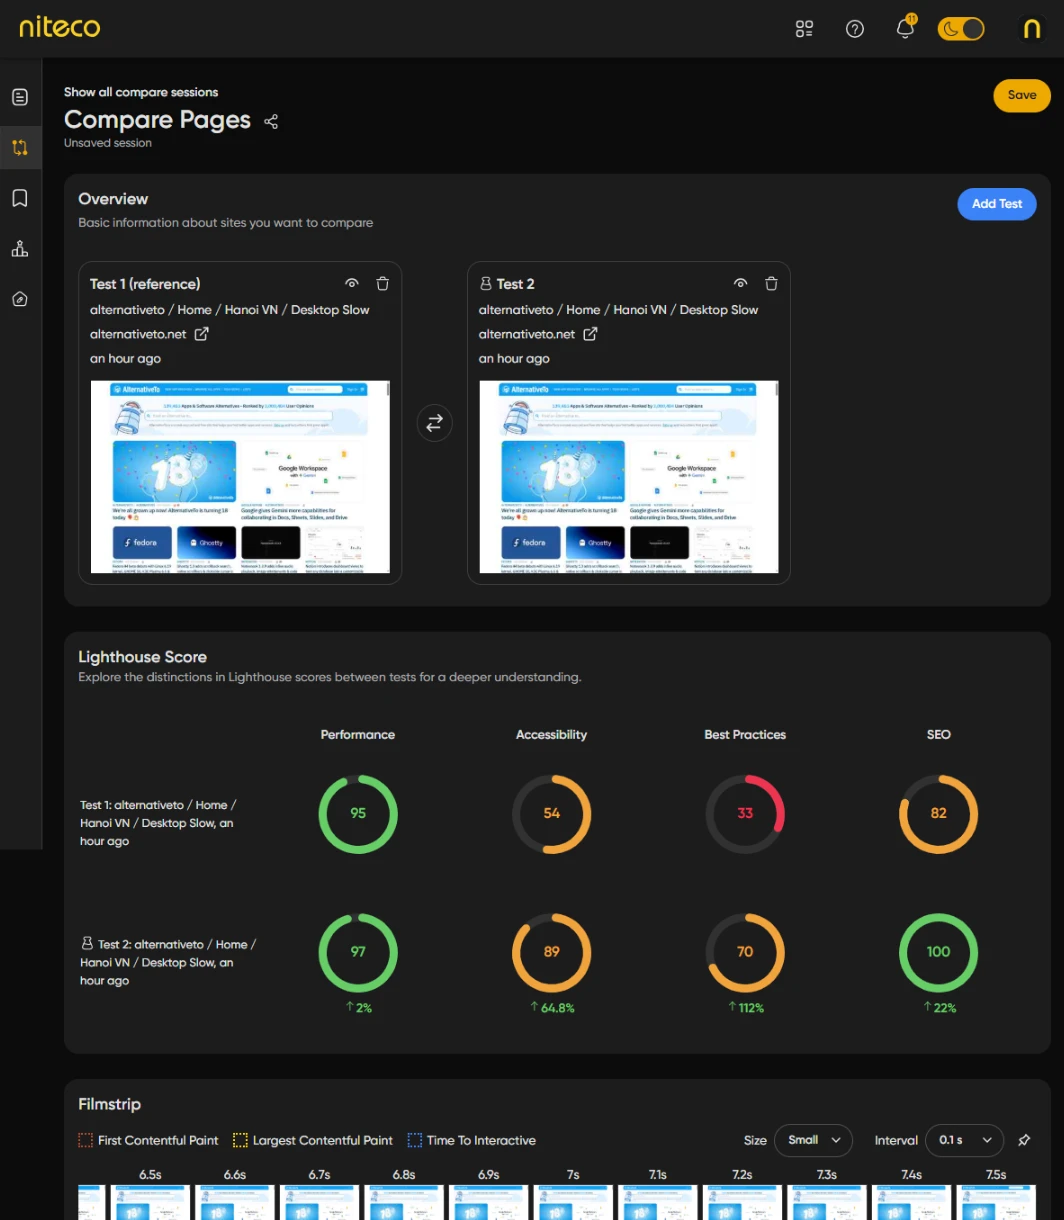Image resolution: width=1064 pixels, height=1220 pixels.
Task: Open the user account avatar menu
Action: 1033,29
